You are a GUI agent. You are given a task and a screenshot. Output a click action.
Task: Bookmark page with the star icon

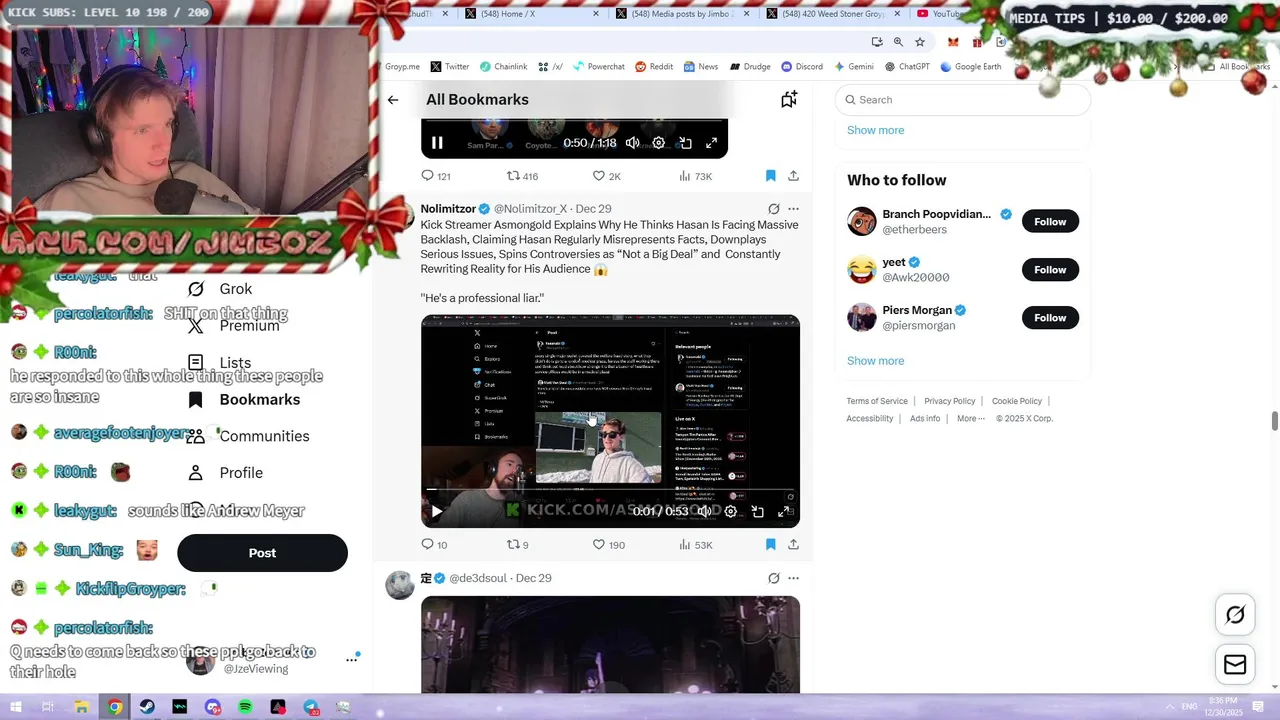point(920,42)
